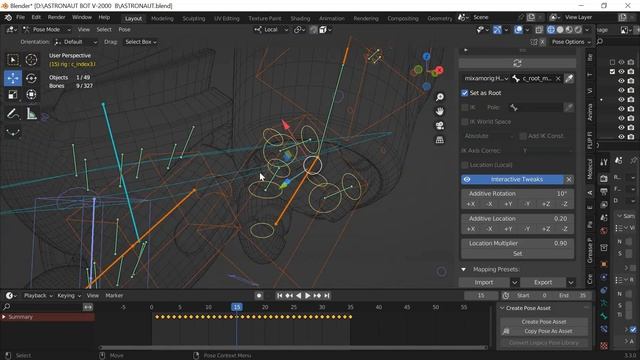The image size is (640, 360).
Task: Open the Export presets dropdown arrow
Action: pyautogui.click(x=571, y=282)
